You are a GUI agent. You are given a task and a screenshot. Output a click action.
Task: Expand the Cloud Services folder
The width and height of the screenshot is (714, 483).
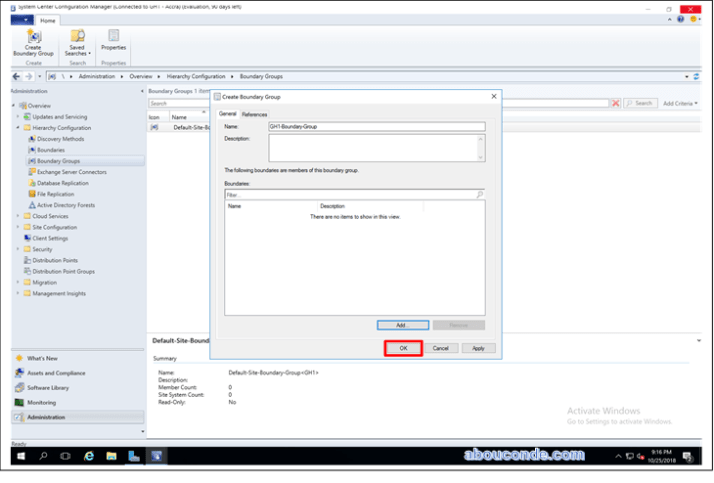pos(17,216)
